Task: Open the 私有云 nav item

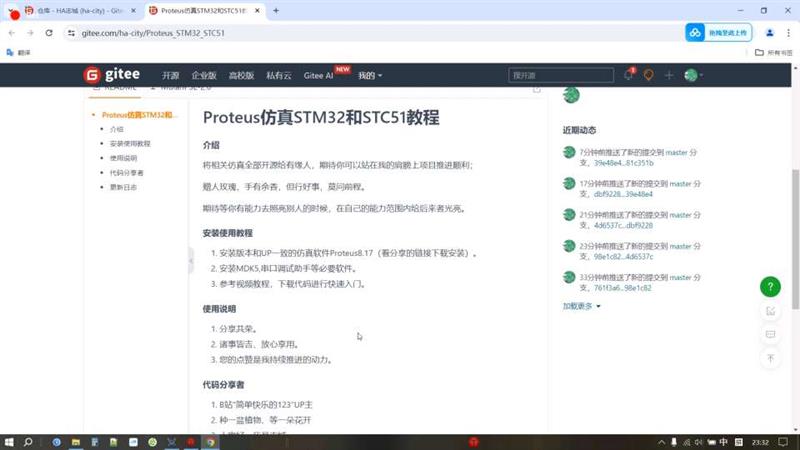Action: [x=279, y=76]
